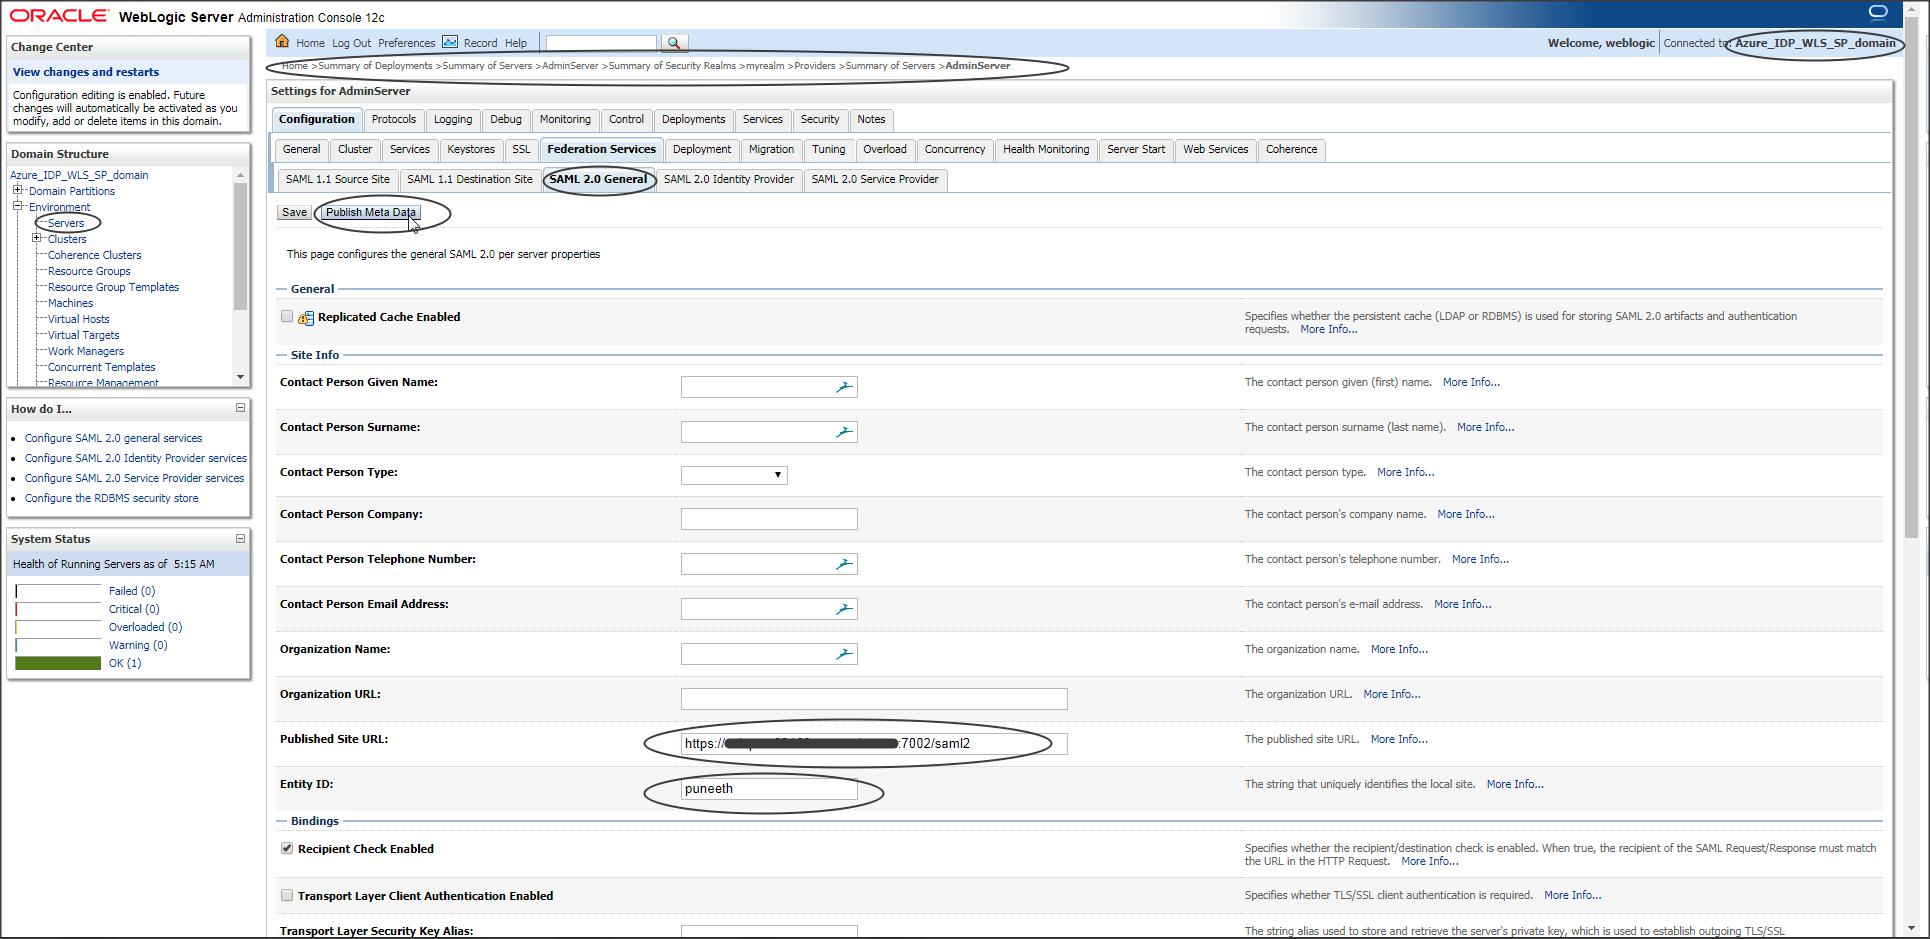Open the Health Monitoring sub-tab

tap(1046, 150)
